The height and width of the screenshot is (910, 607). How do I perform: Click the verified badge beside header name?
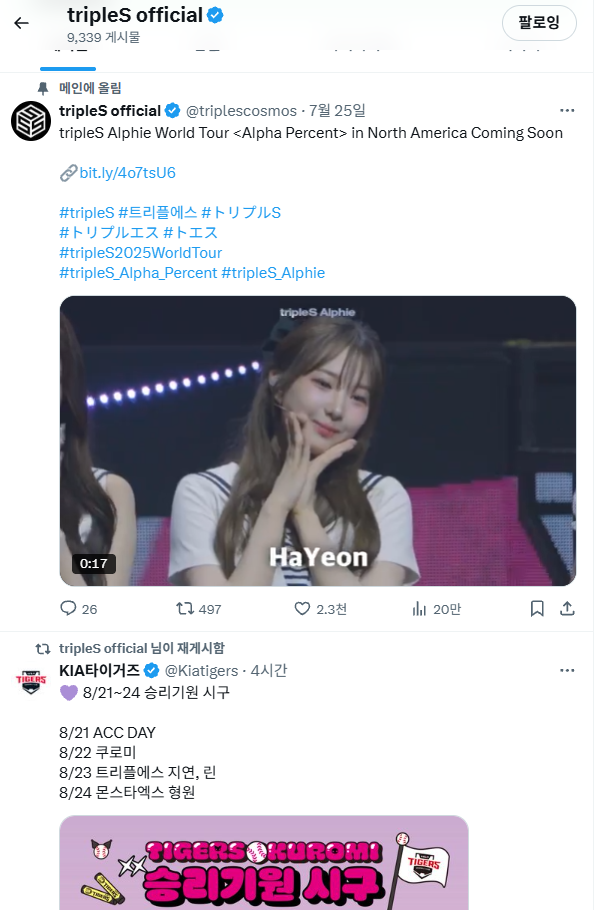point(215,15)
